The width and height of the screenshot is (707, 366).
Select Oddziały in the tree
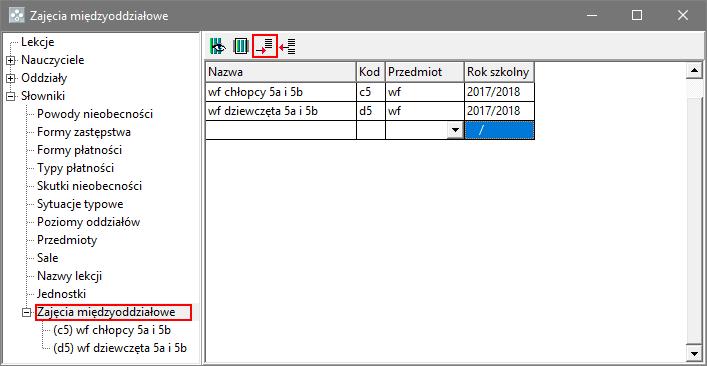pyautogui.click(x=44, y=78)
